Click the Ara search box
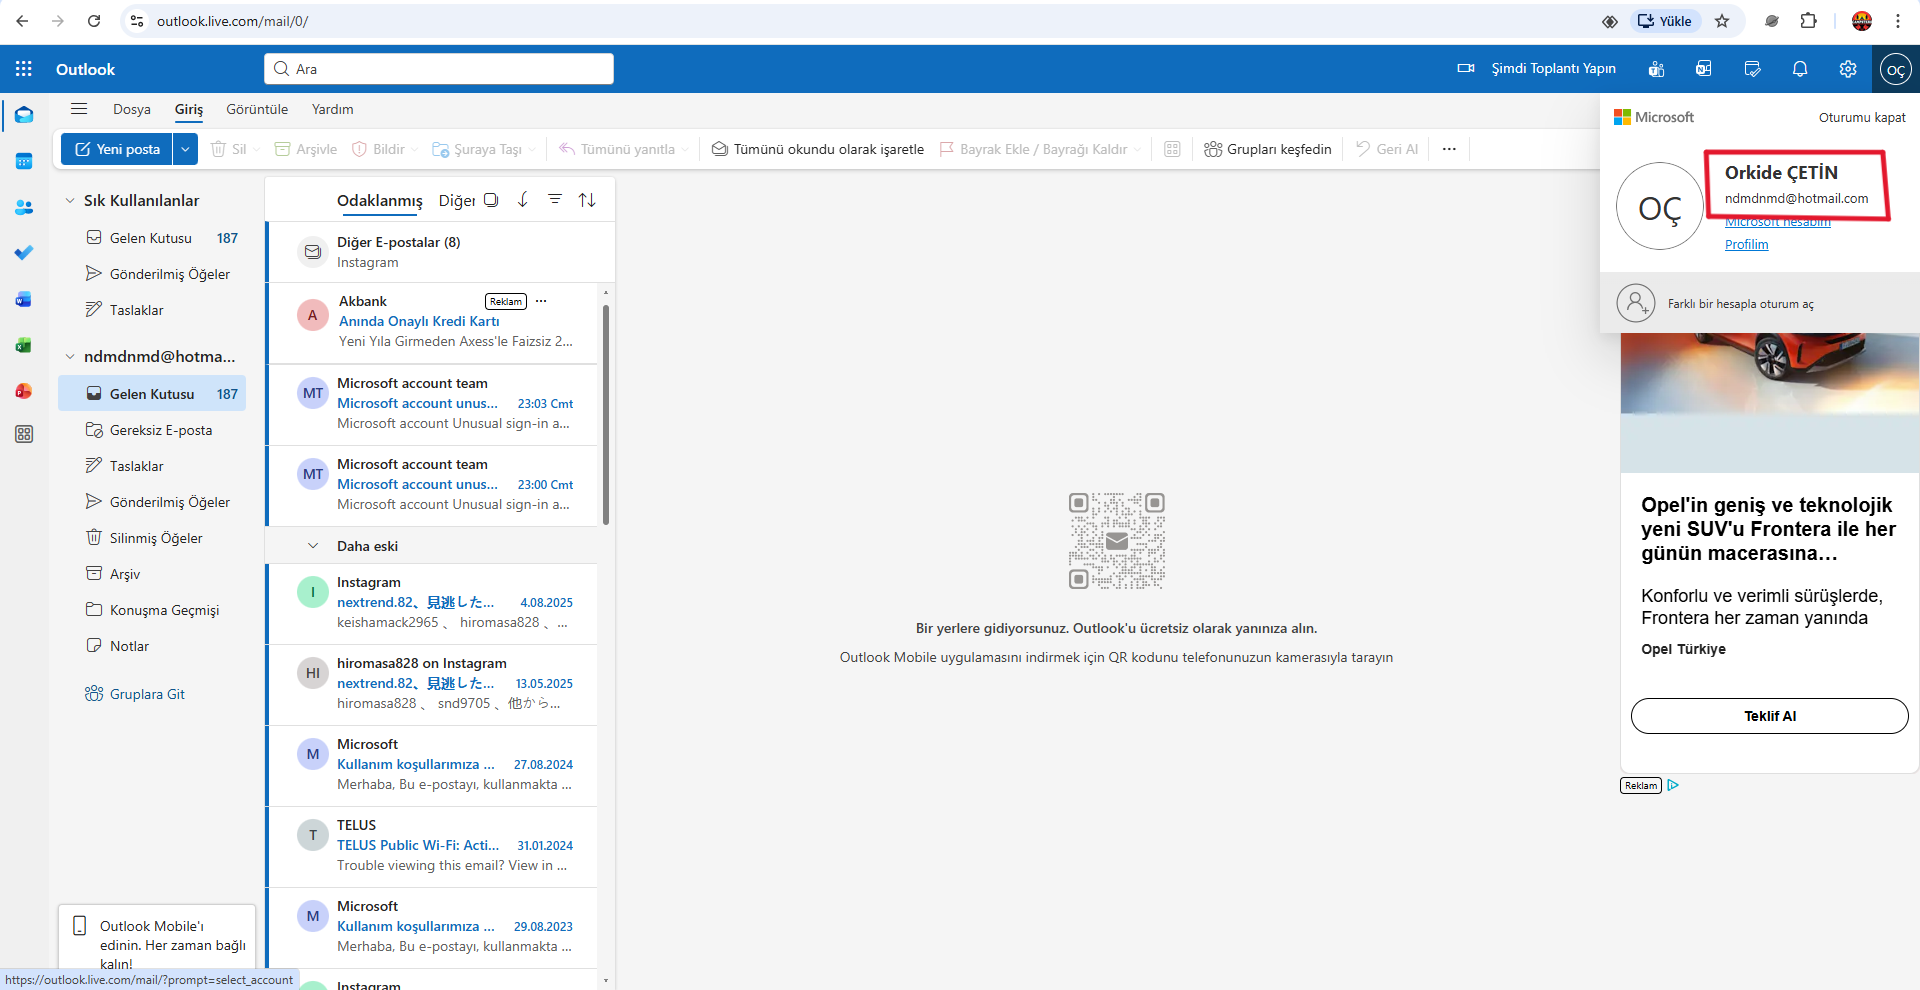The height and width of the screenshot is (990, 1920). [439, 69]
